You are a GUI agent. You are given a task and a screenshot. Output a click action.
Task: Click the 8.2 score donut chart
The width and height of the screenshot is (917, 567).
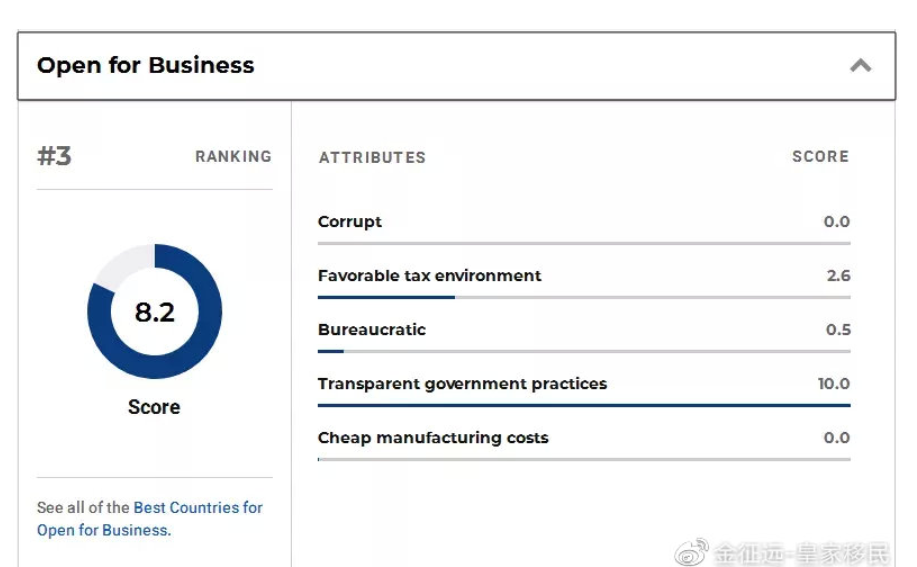click(x=155, y=312)
